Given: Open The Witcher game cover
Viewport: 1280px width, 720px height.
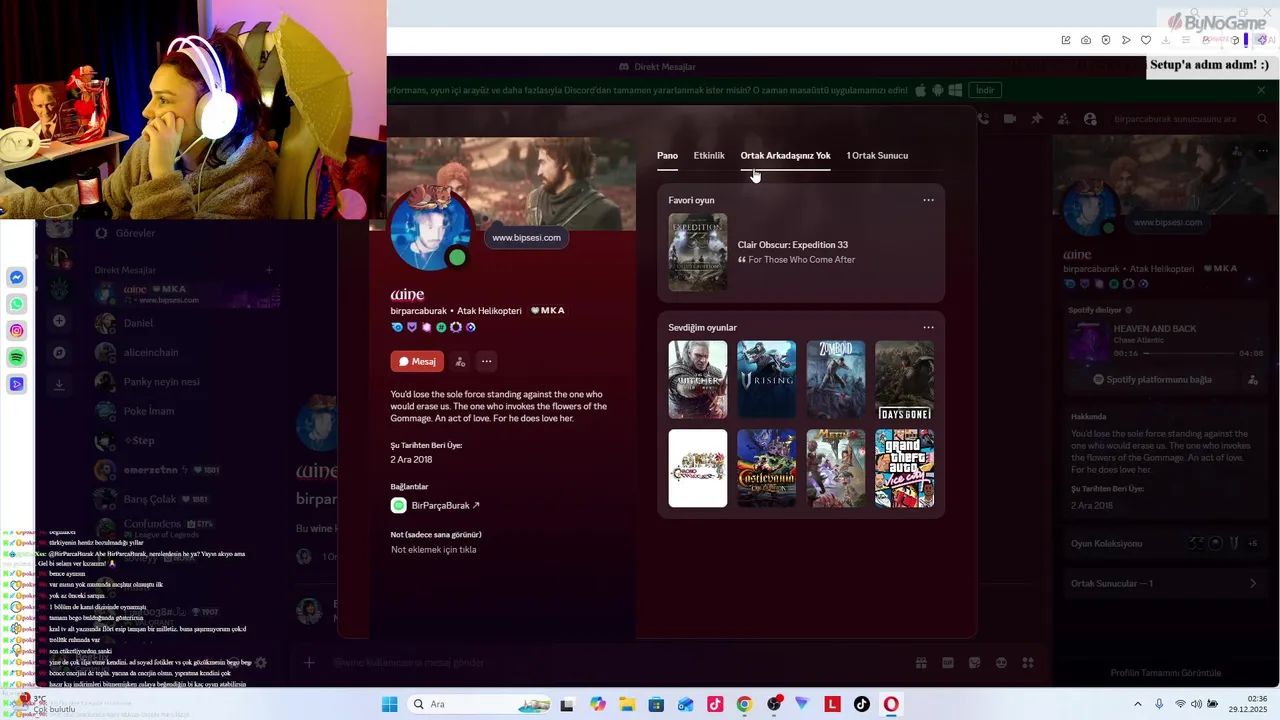Looking at the screenshot, I should pyautogui.click(x=698, y=380).
